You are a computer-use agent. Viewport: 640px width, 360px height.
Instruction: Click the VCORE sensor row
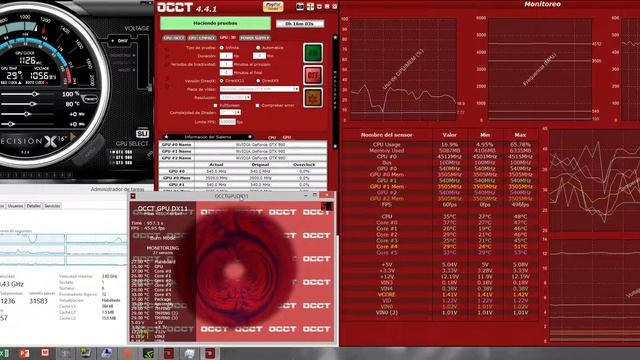click(440, 294)
